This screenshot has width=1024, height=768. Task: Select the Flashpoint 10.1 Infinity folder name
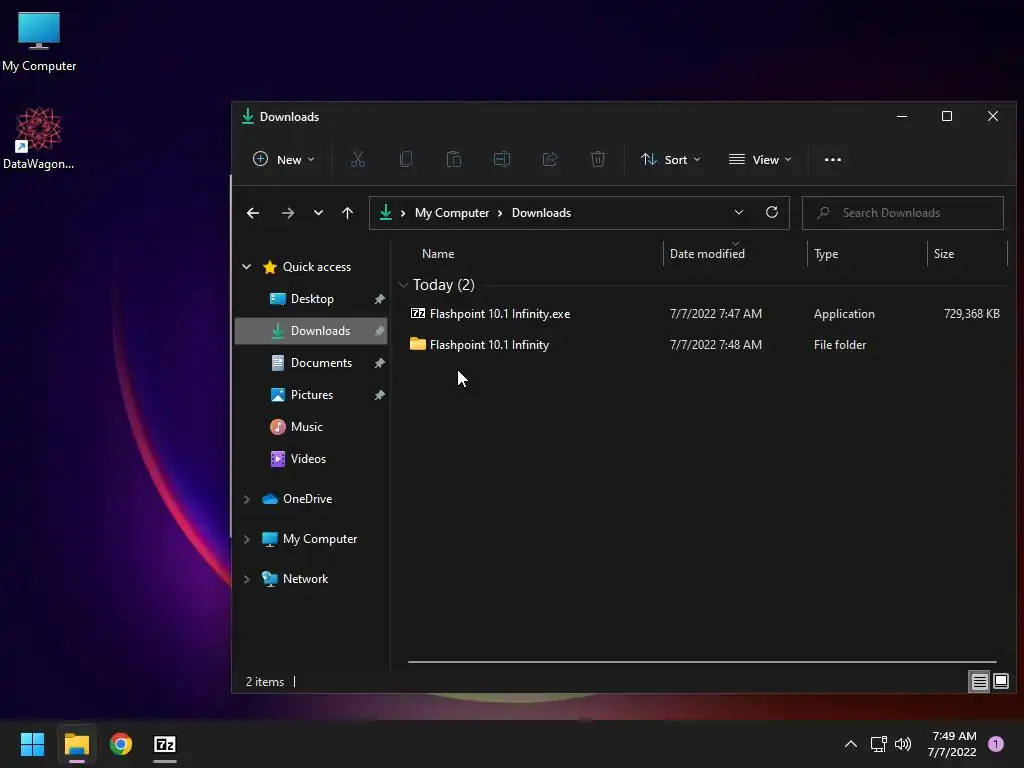pos(489,344)
